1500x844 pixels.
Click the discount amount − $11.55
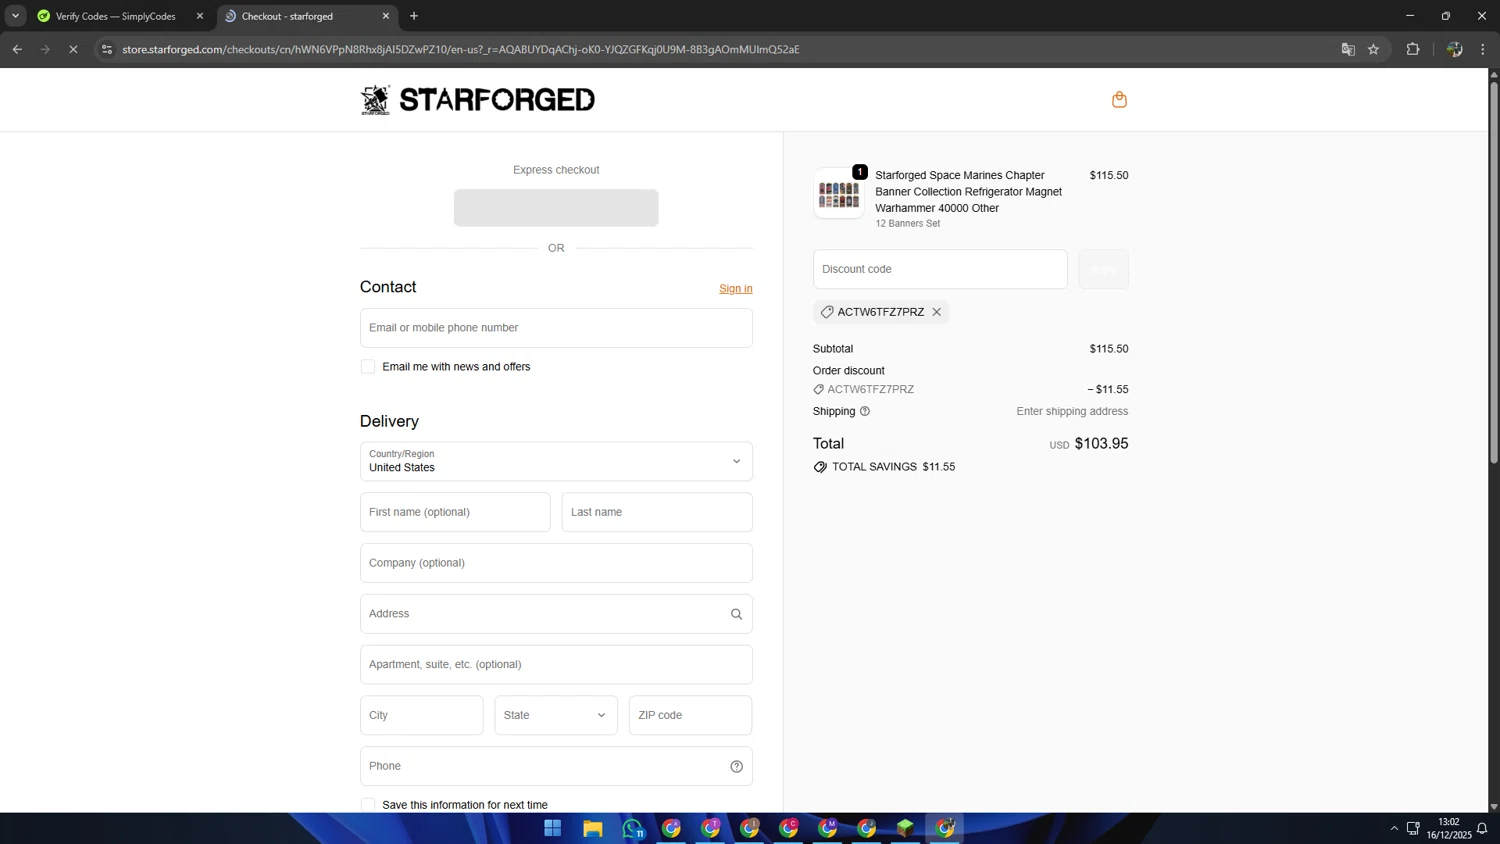[x=1108, y=390]
